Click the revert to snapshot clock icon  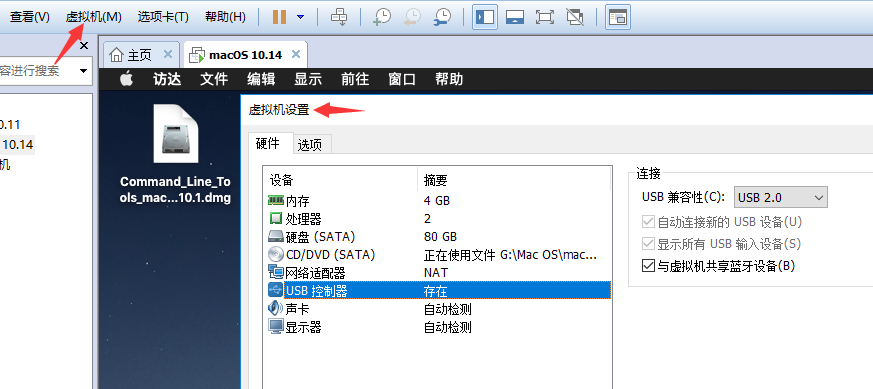(x=412, y=17)
